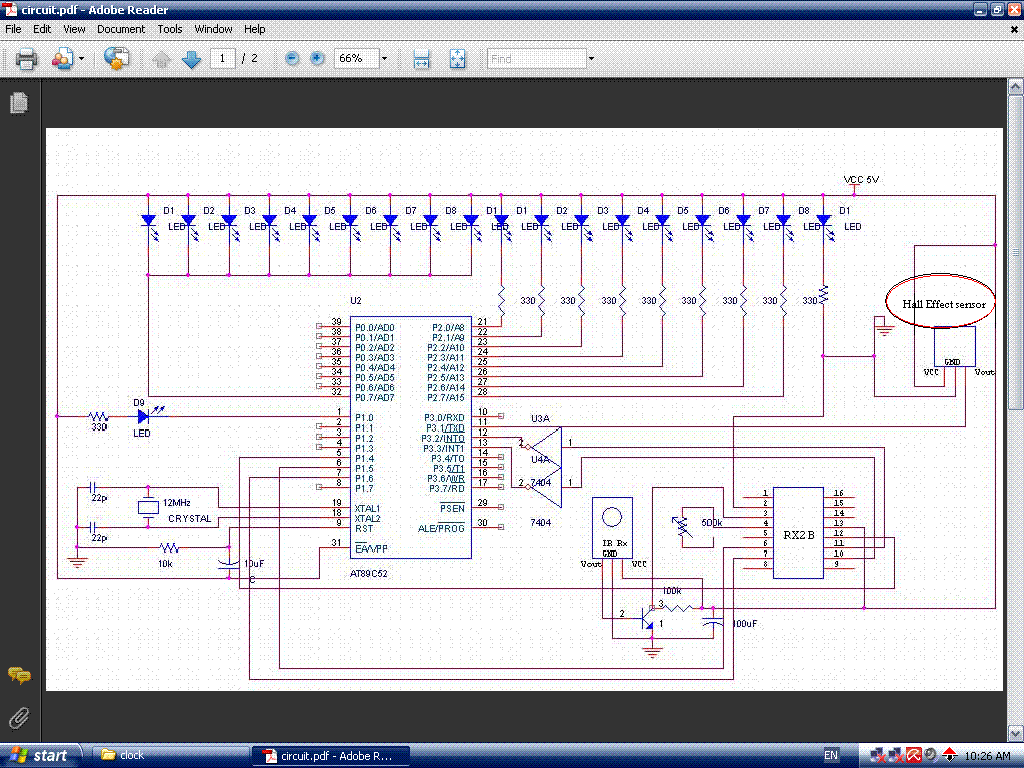Open the Help menu
The image size is (1024, 768).
point(254,29)
